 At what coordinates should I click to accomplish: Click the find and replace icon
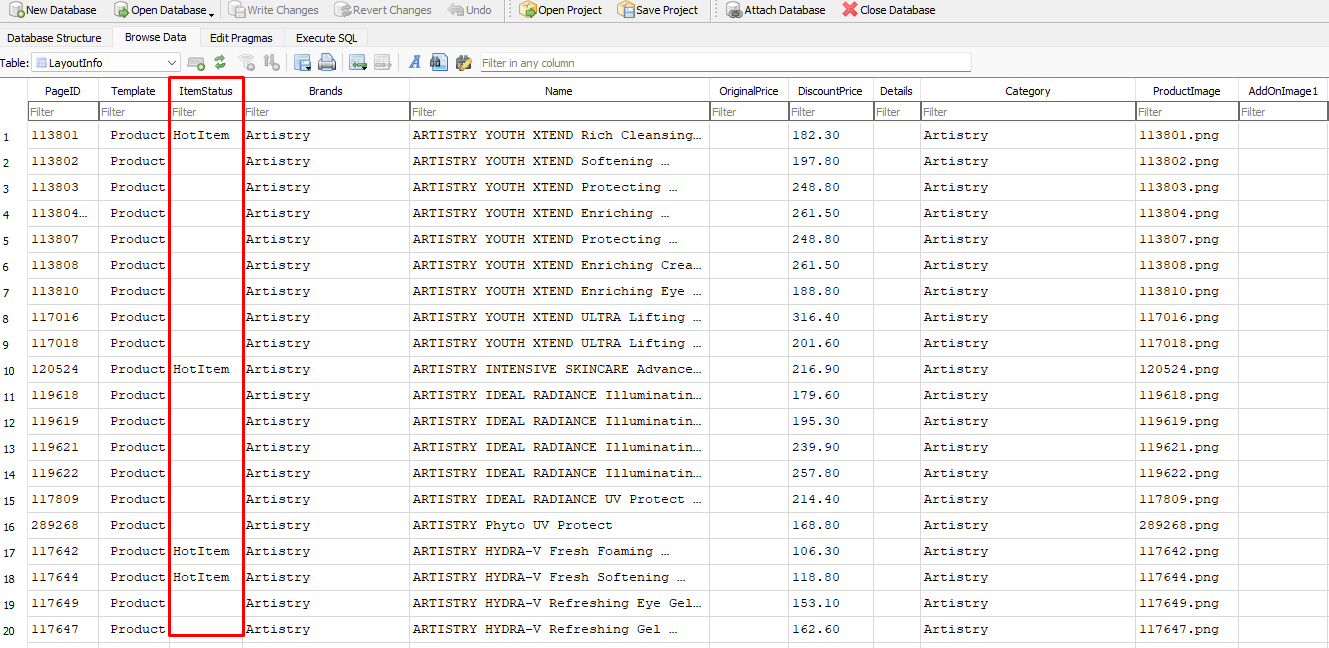tap(463, 62)
